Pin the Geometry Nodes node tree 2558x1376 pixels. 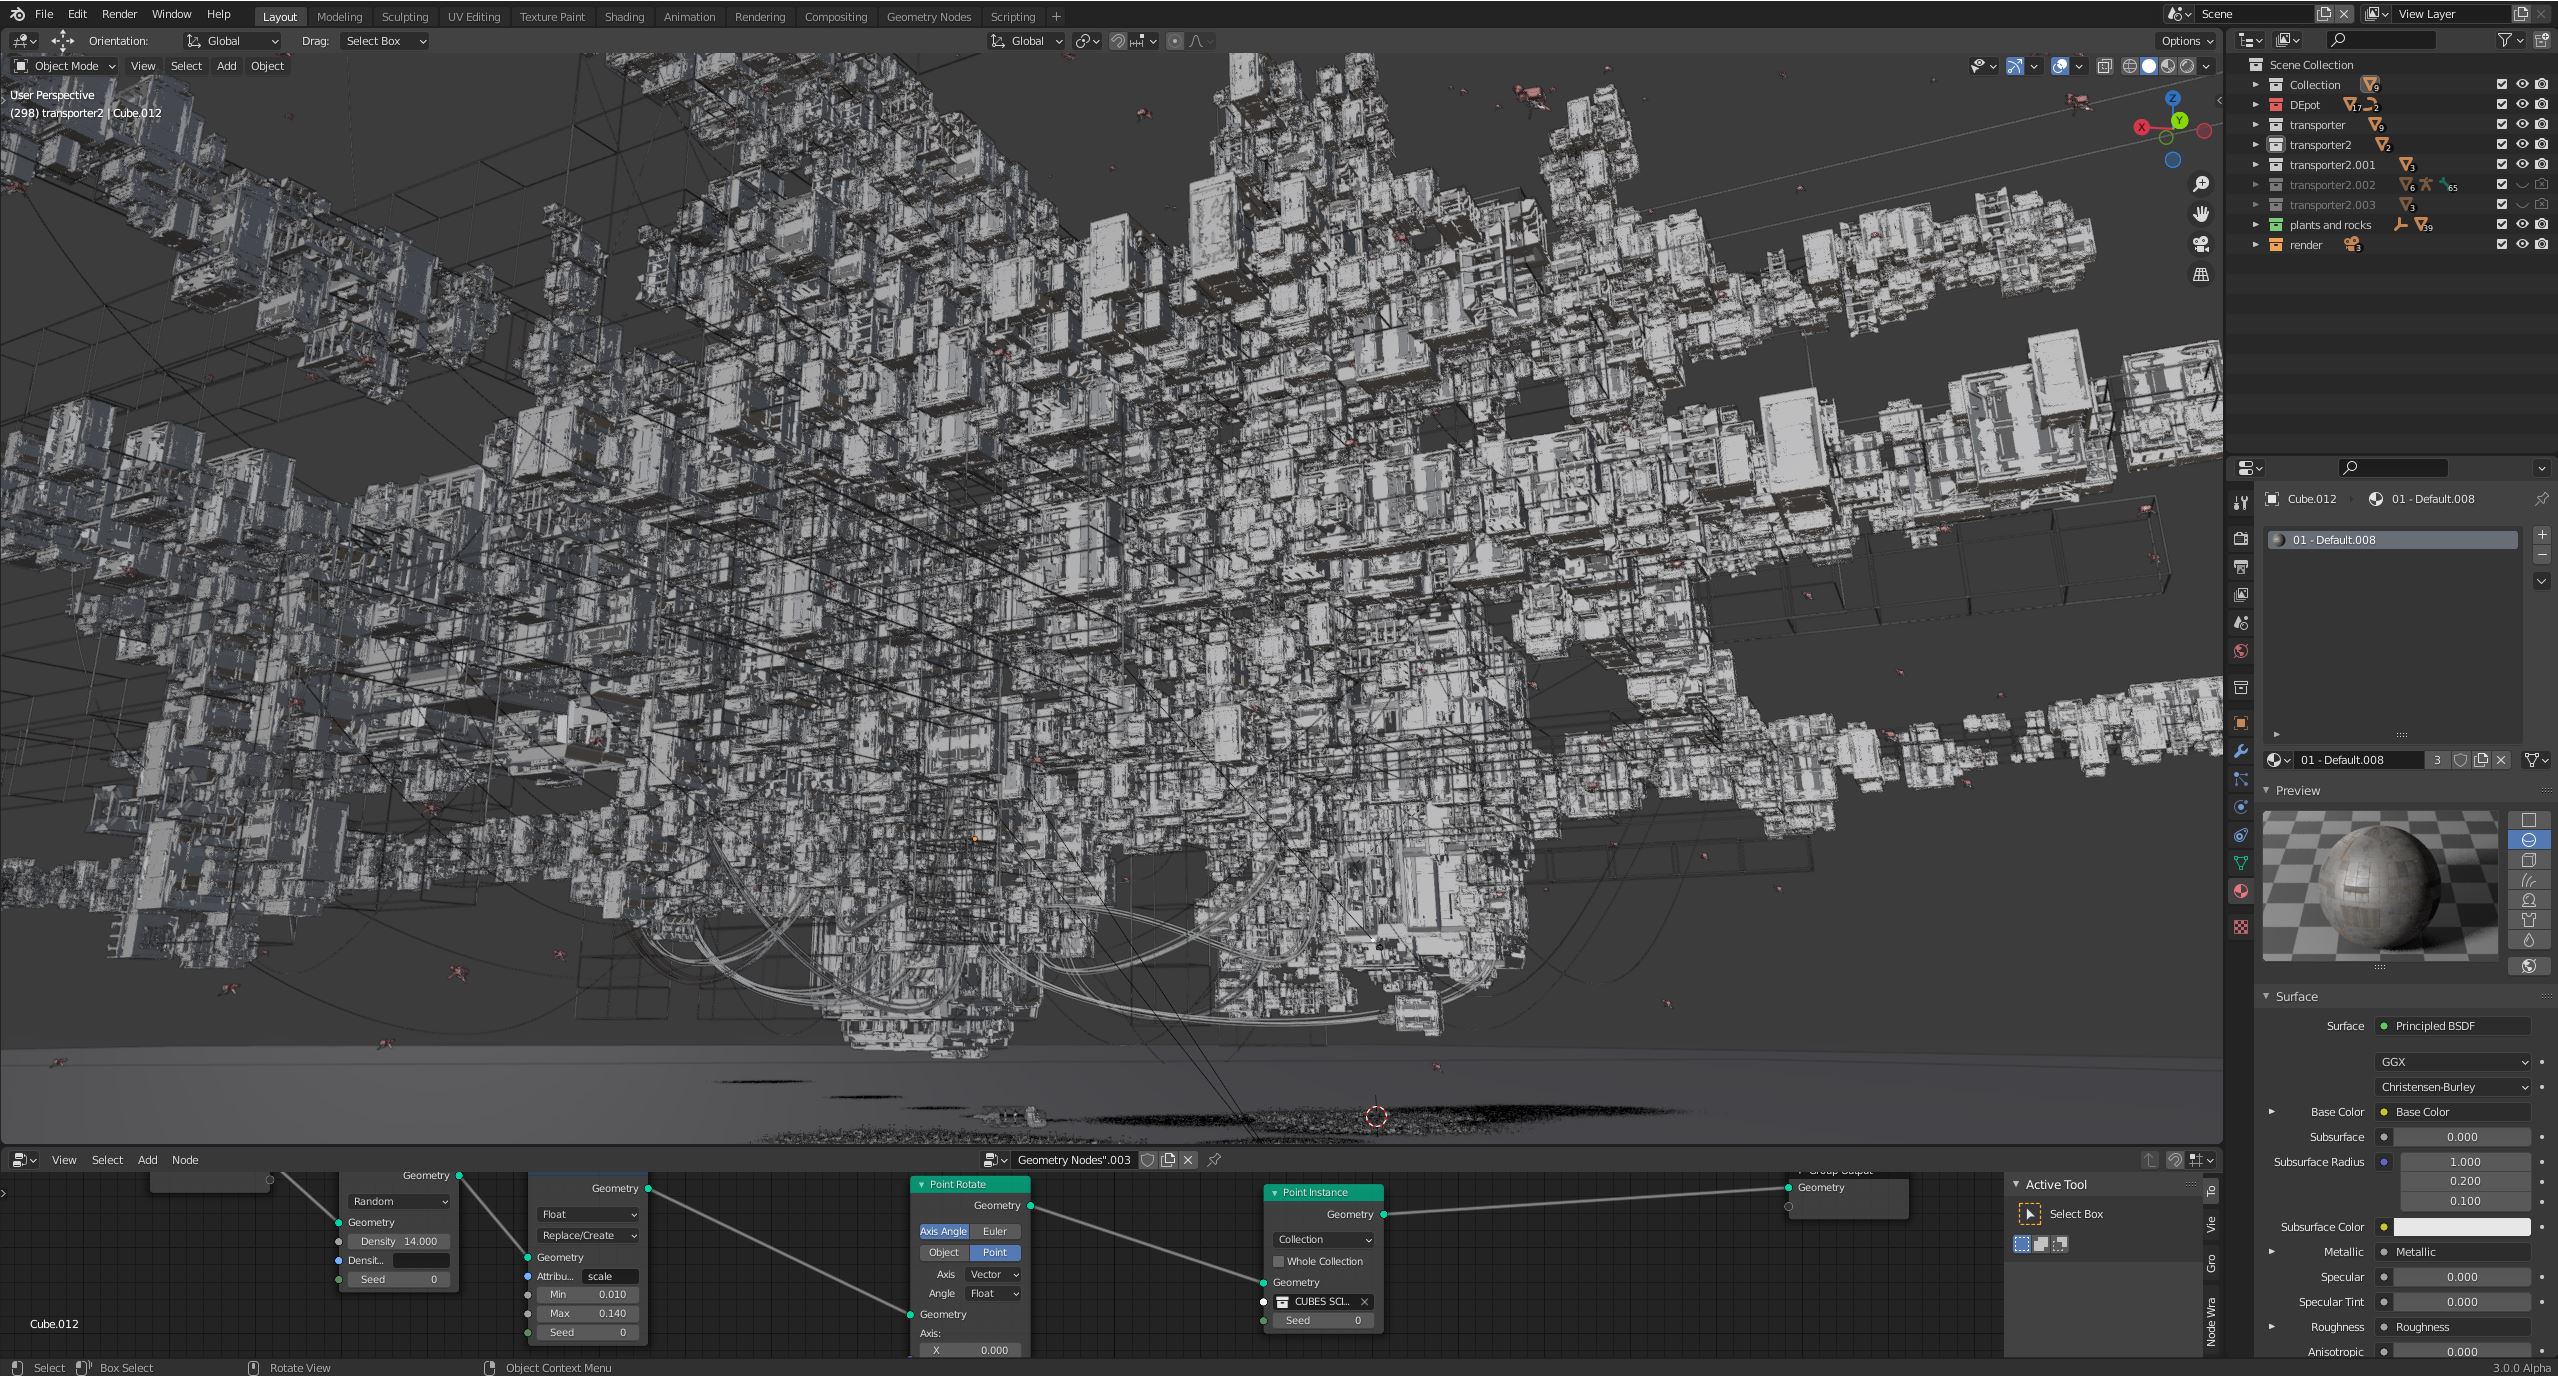click(1214, 1160)
